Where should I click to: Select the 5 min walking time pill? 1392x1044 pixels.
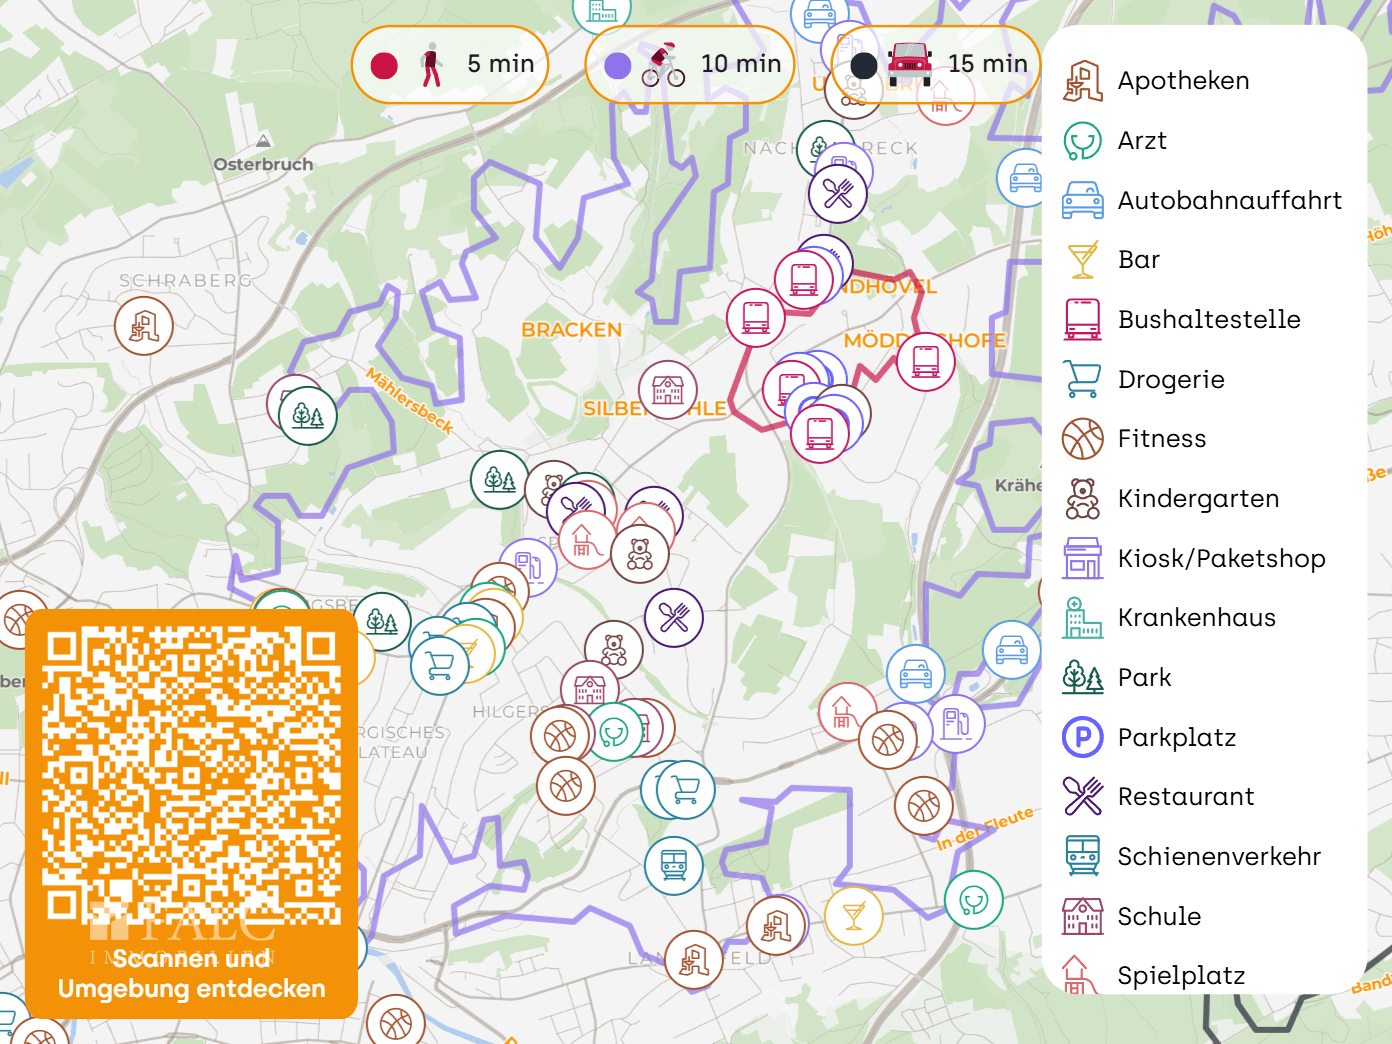pyautogui.click(x=450, y=63)
